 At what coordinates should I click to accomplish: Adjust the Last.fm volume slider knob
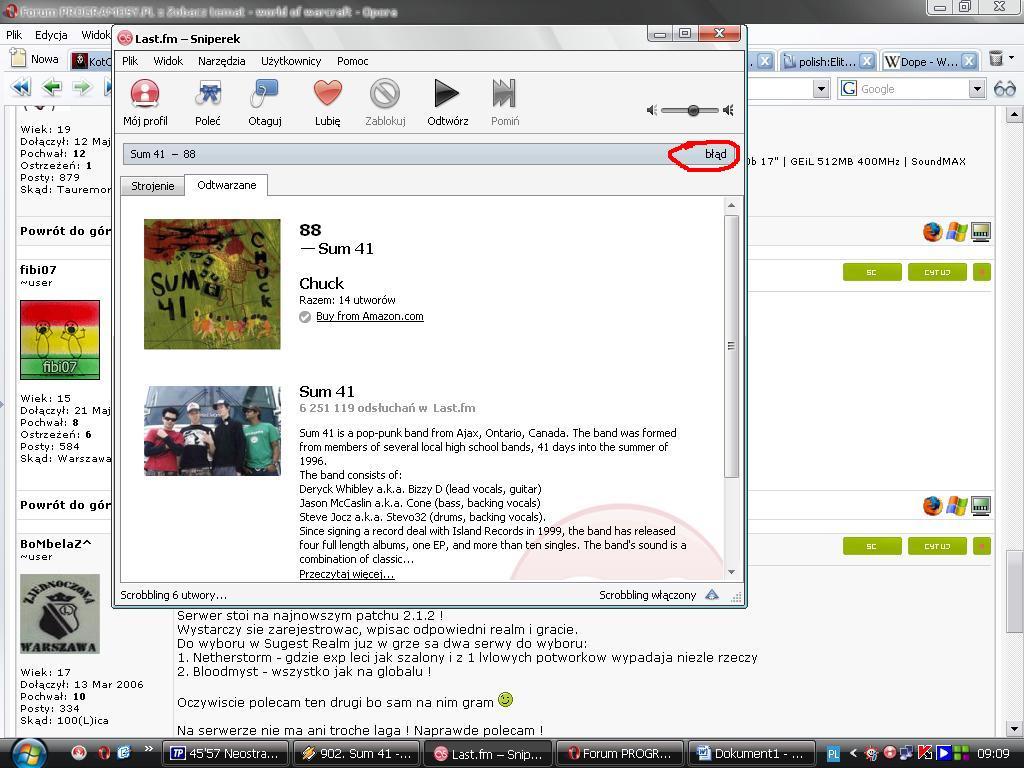[x=693, y=110]
